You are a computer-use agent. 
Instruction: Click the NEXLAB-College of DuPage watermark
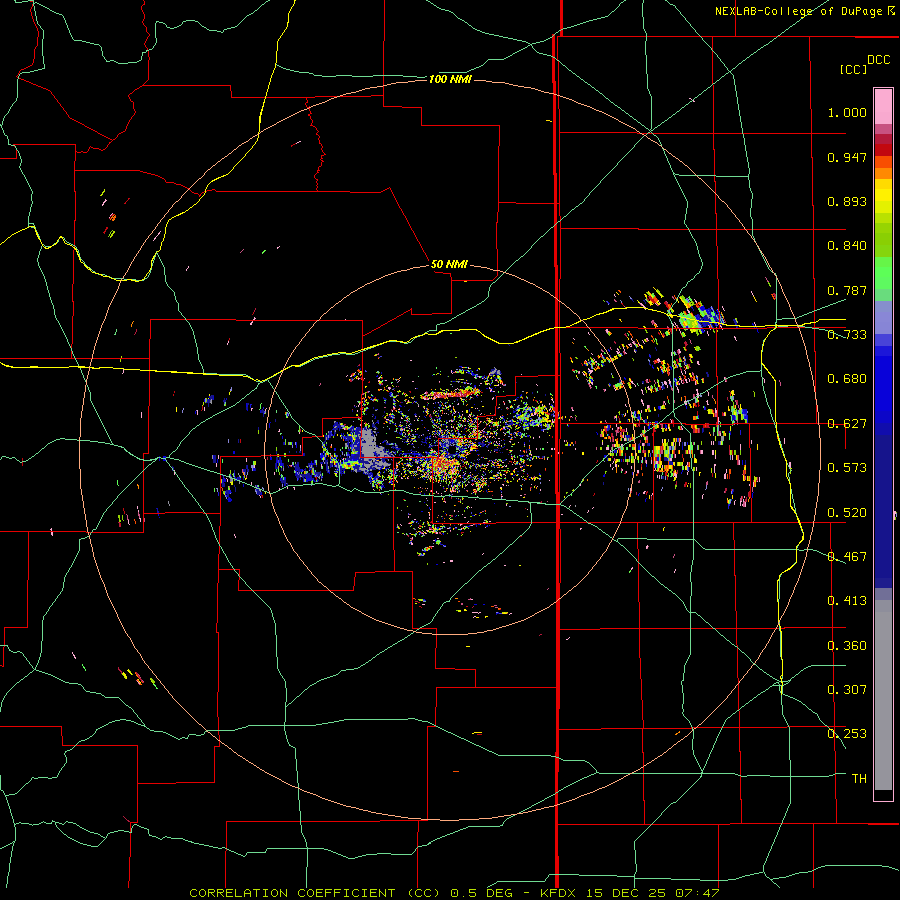click(x=804, y=11)
